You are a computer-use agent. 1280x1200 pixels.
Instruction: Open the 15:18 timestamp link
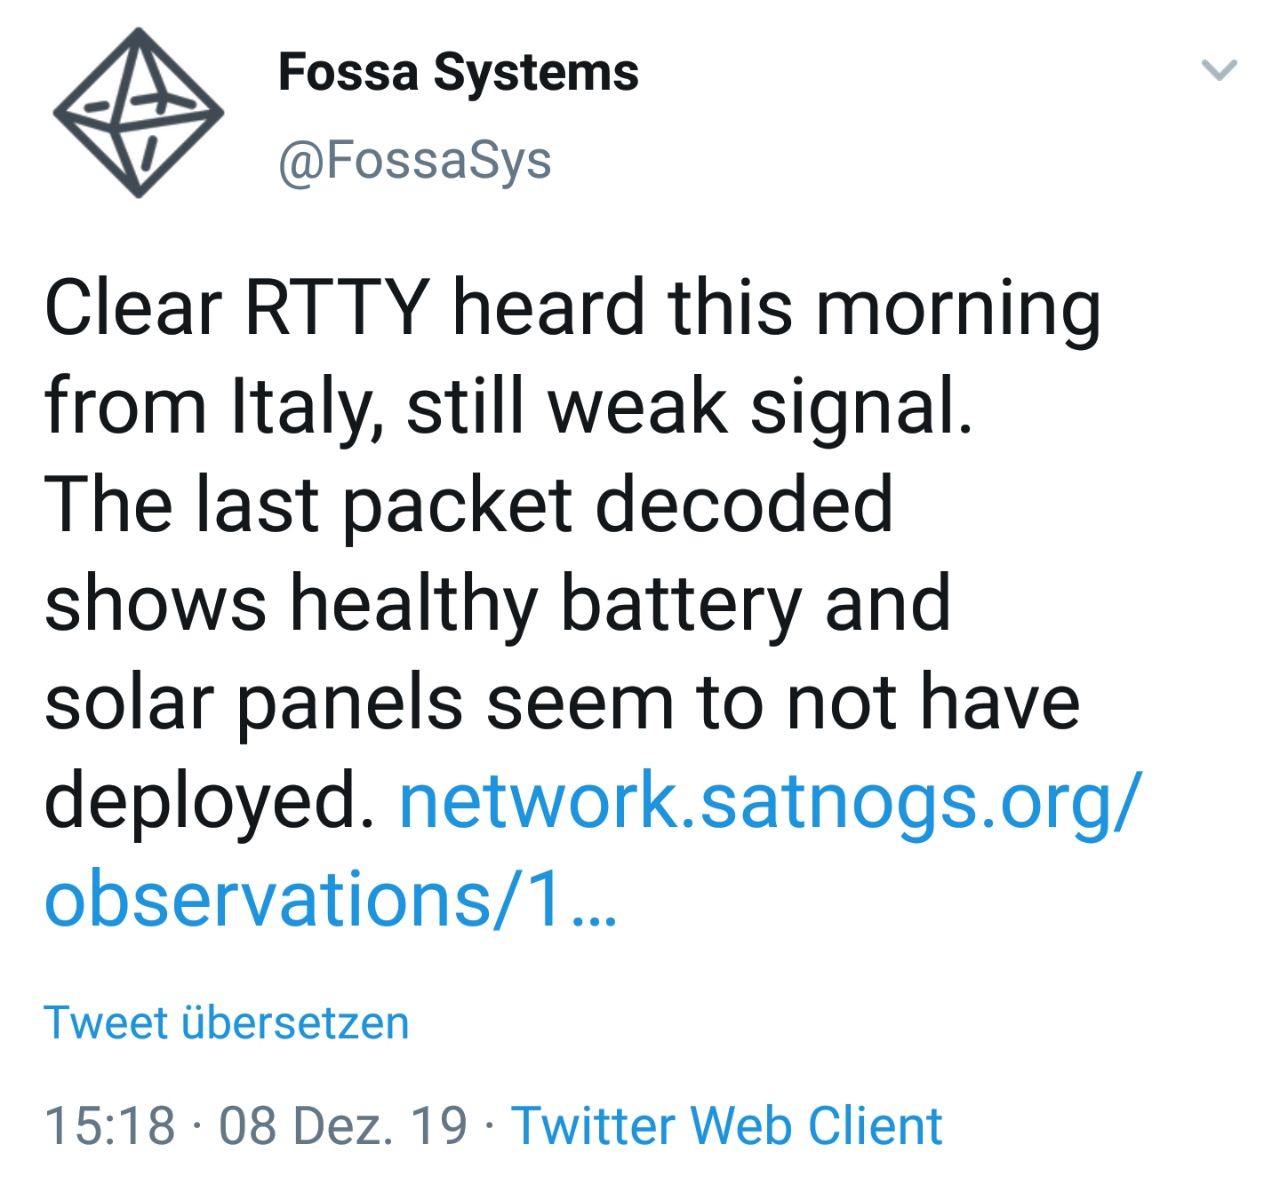[110, 1125]
